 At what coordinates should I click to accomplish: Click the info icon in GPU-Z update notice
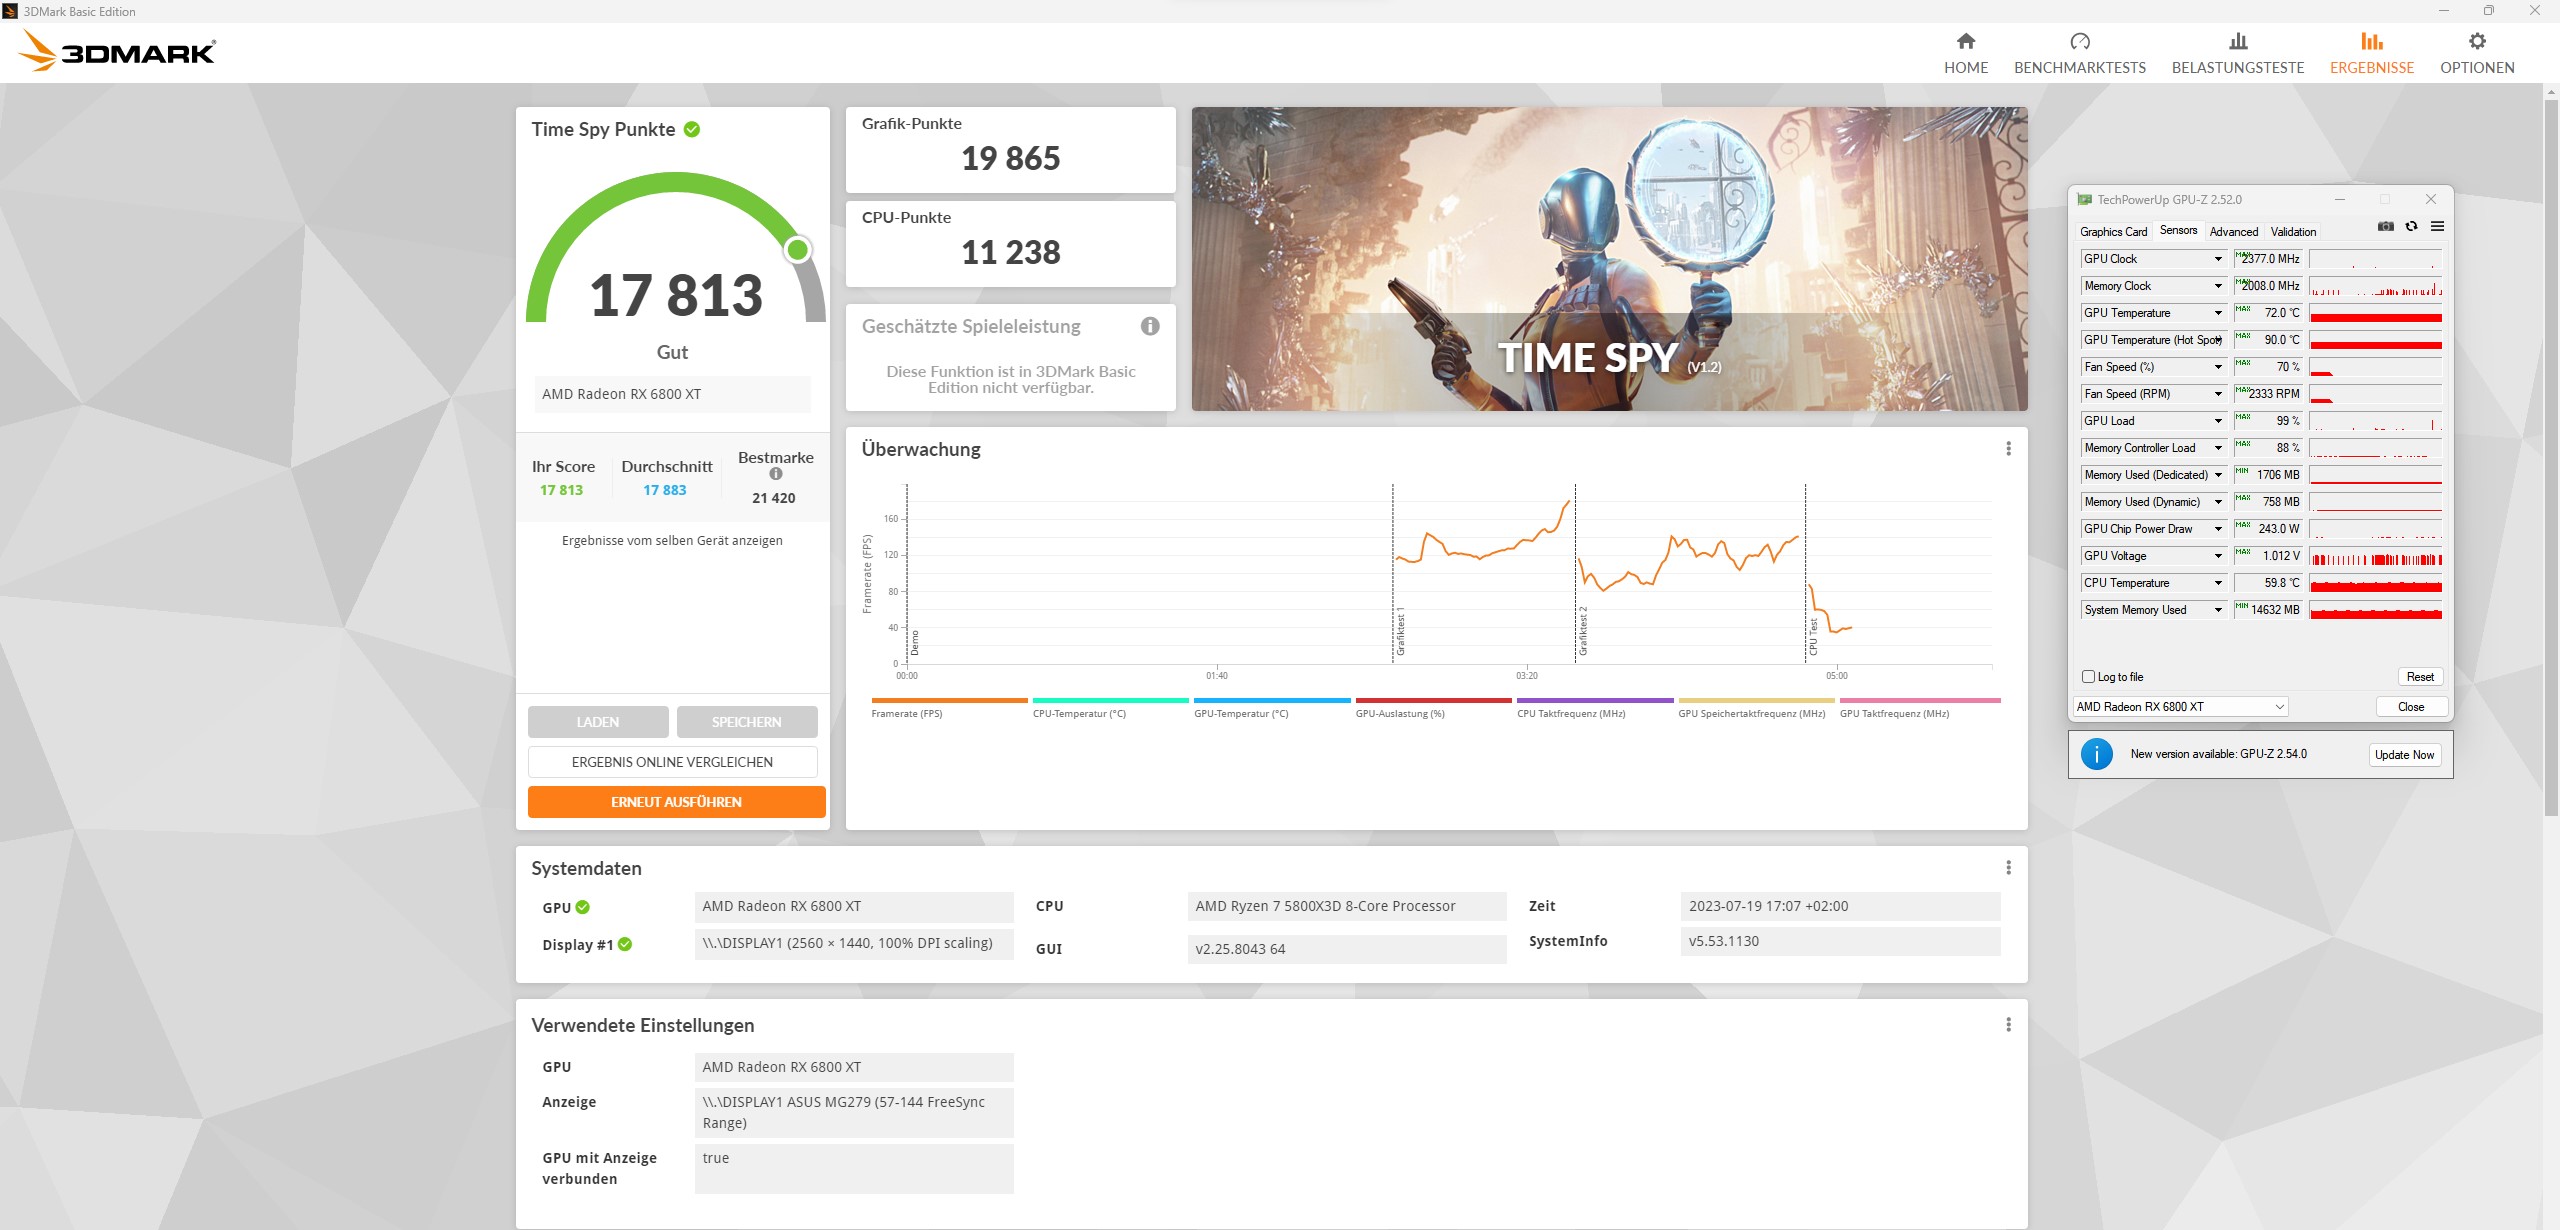pyautogui.click(x=2096, y=754)
